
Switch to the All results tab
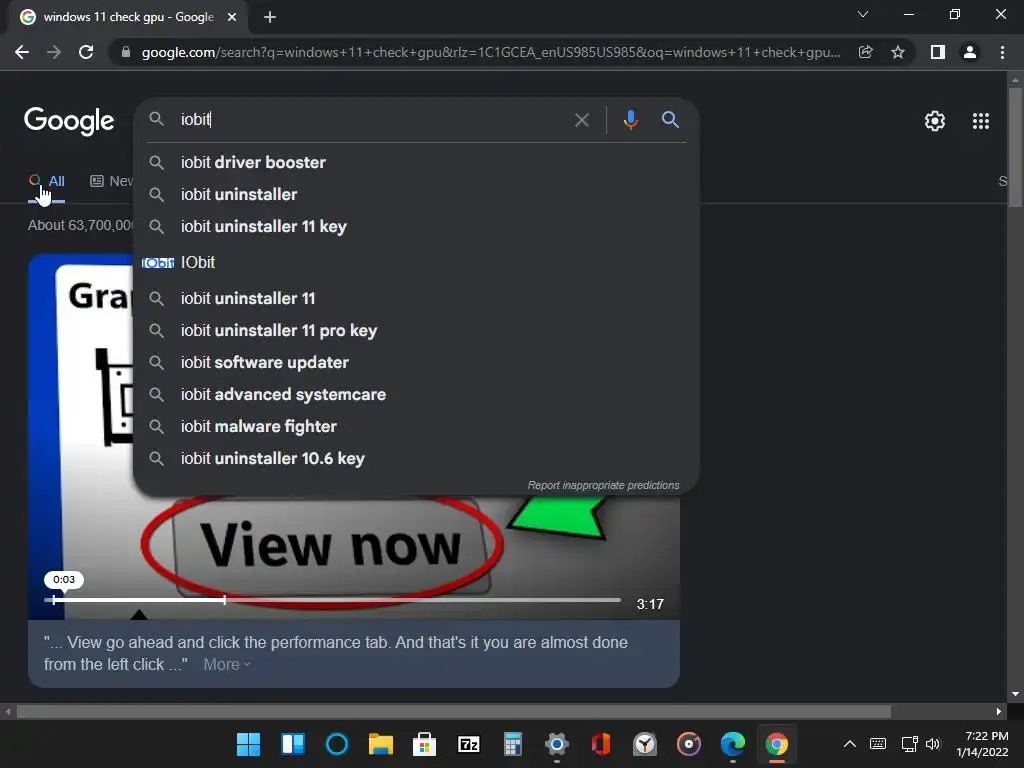[x=47, y=181]
